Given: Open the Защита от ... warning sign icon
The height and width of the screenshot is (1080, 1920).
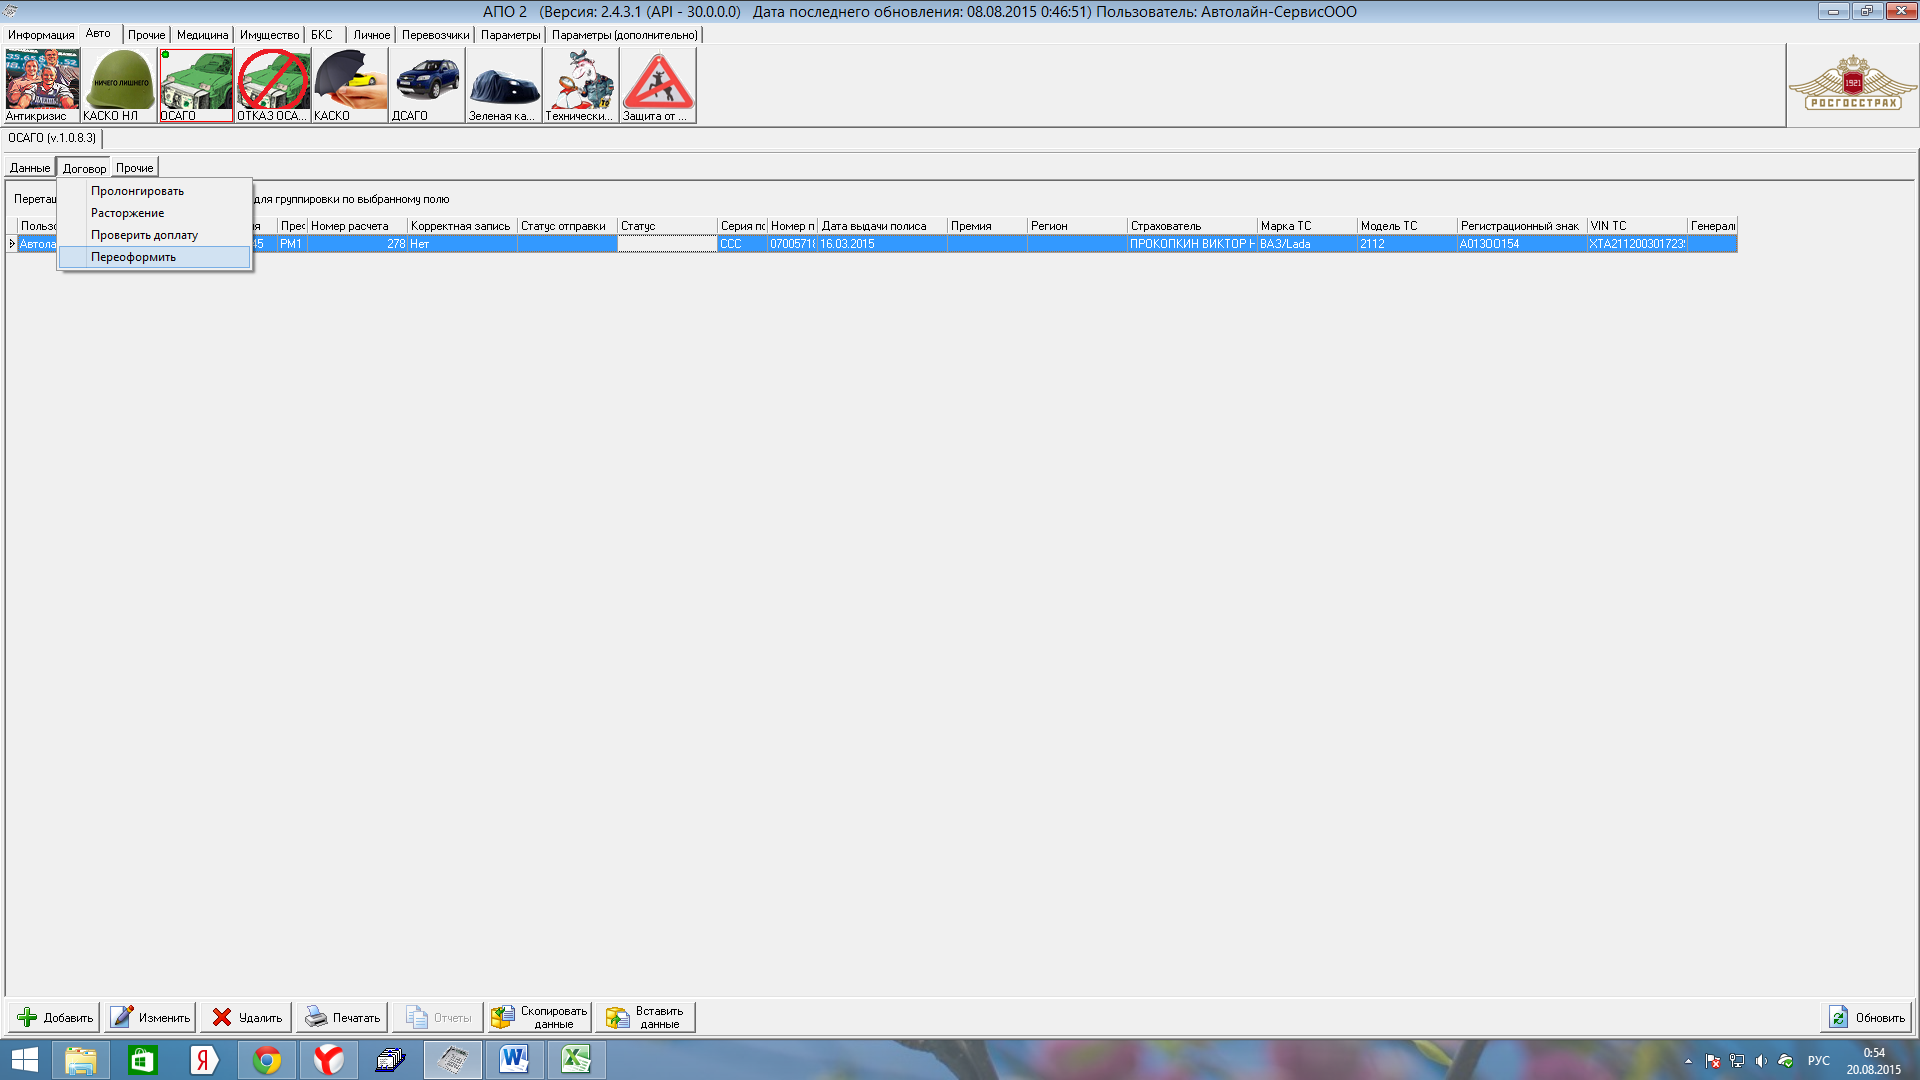Looking at the screenshot, I should (x=658, y=85).
